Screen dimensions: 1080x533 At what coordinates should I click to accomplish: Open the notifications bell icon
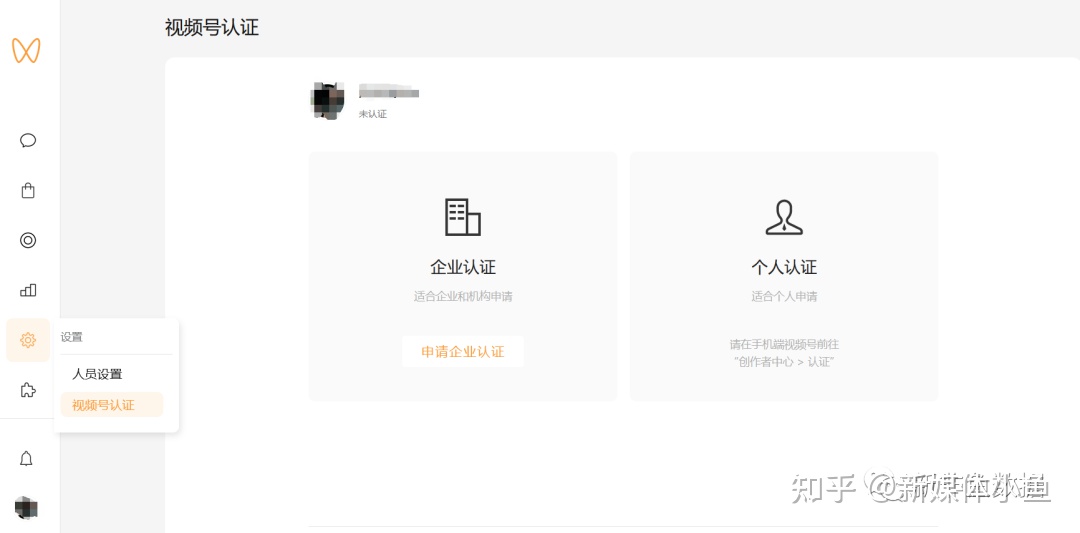click(27, 458)
